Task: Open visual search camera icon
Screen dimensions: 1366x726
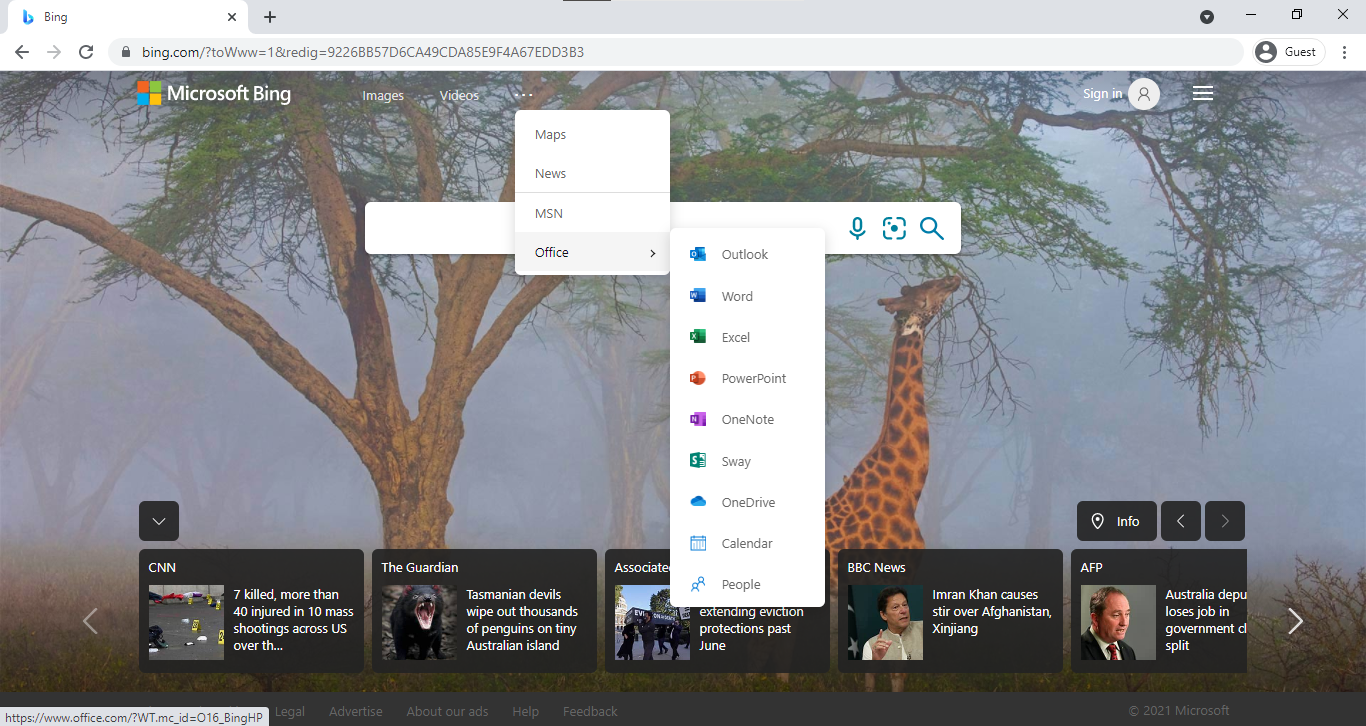Action: tap(894, 229)
